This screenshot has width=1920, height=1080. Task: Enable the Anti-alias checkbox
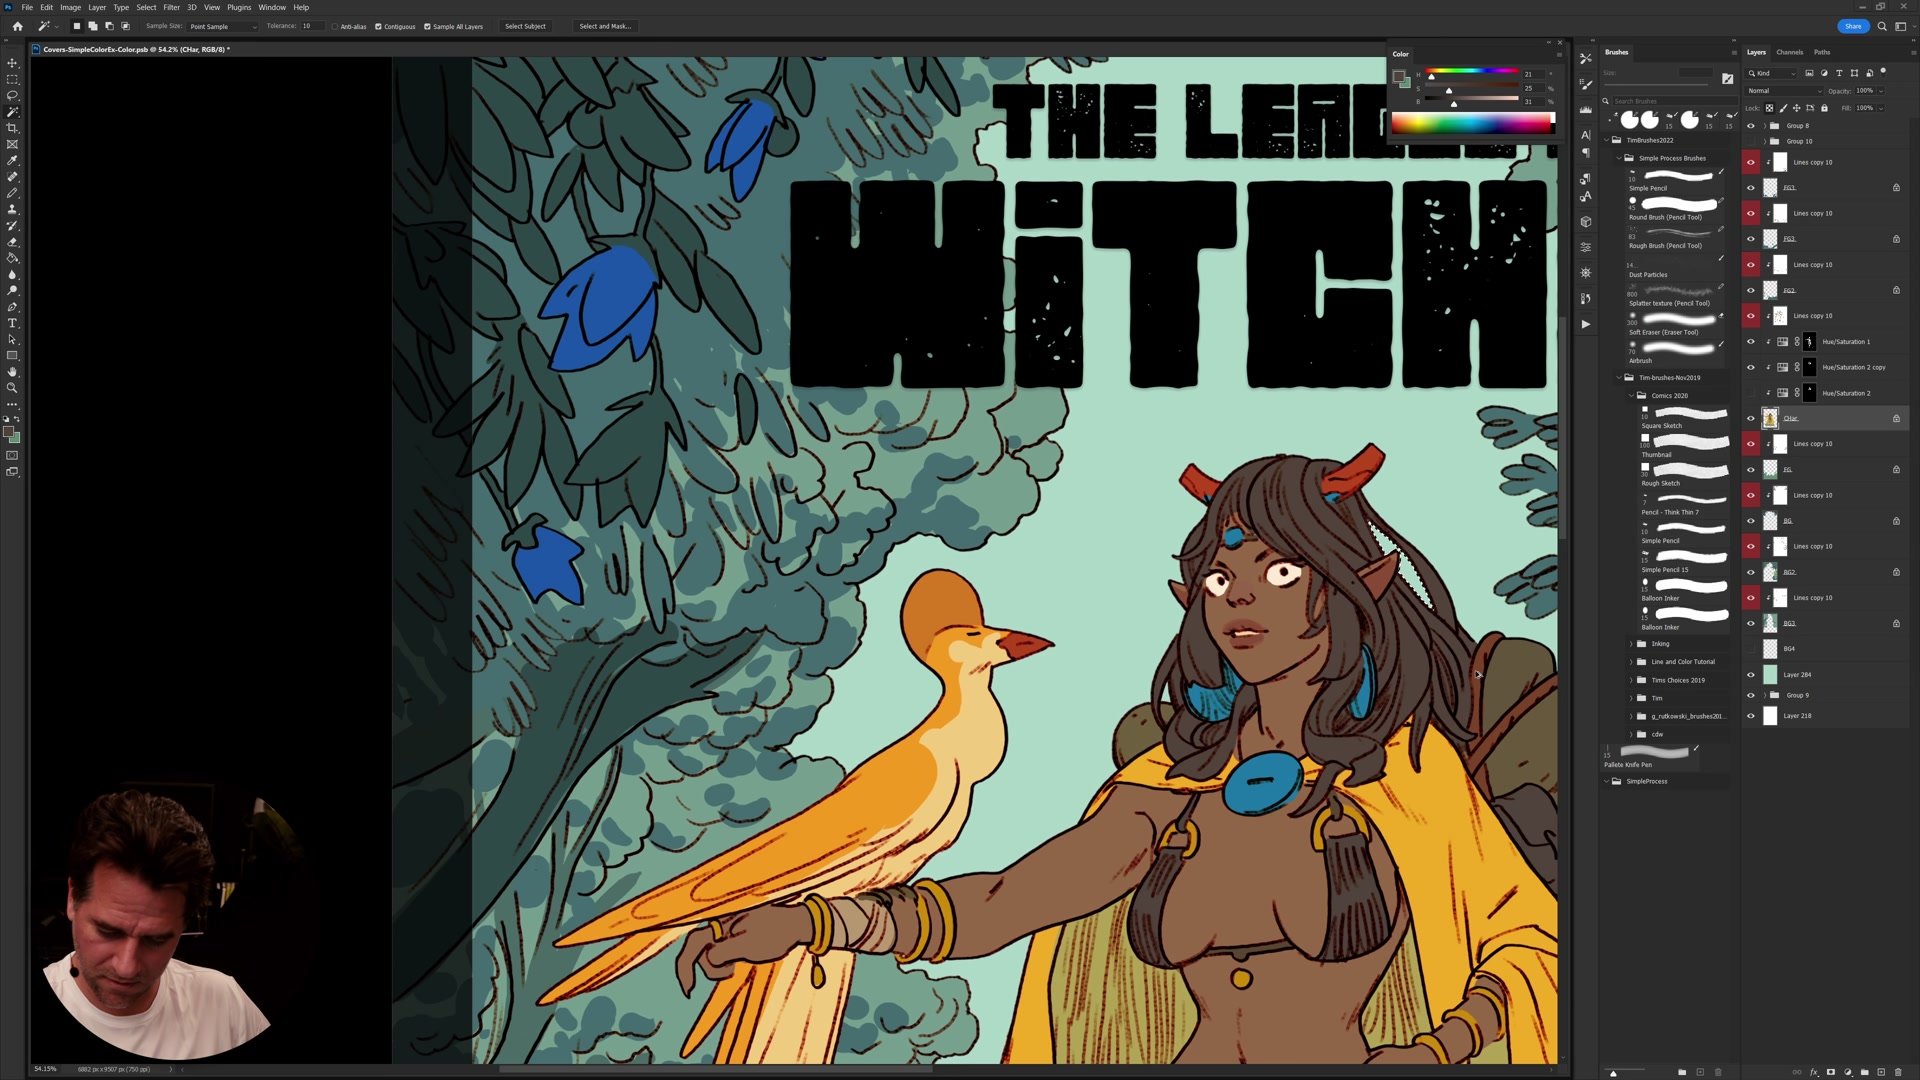[x=335, y=27]
